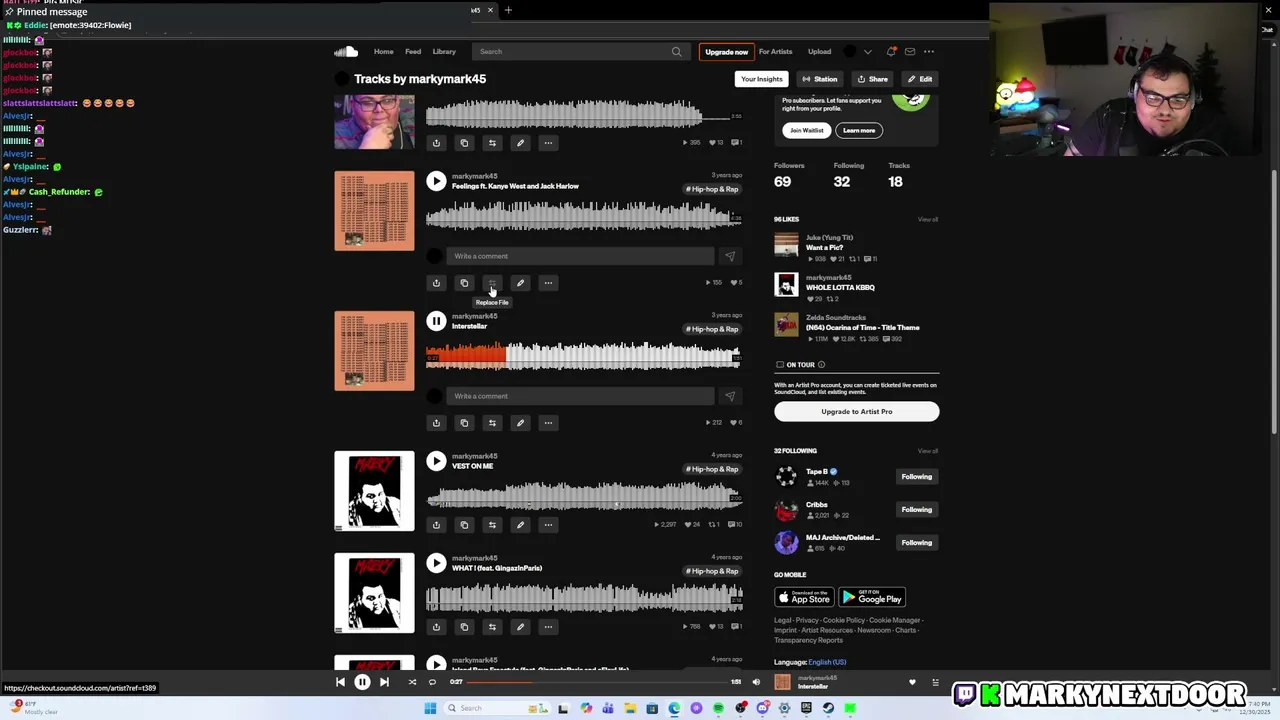Go to Home tab

(x=383, y=52)
